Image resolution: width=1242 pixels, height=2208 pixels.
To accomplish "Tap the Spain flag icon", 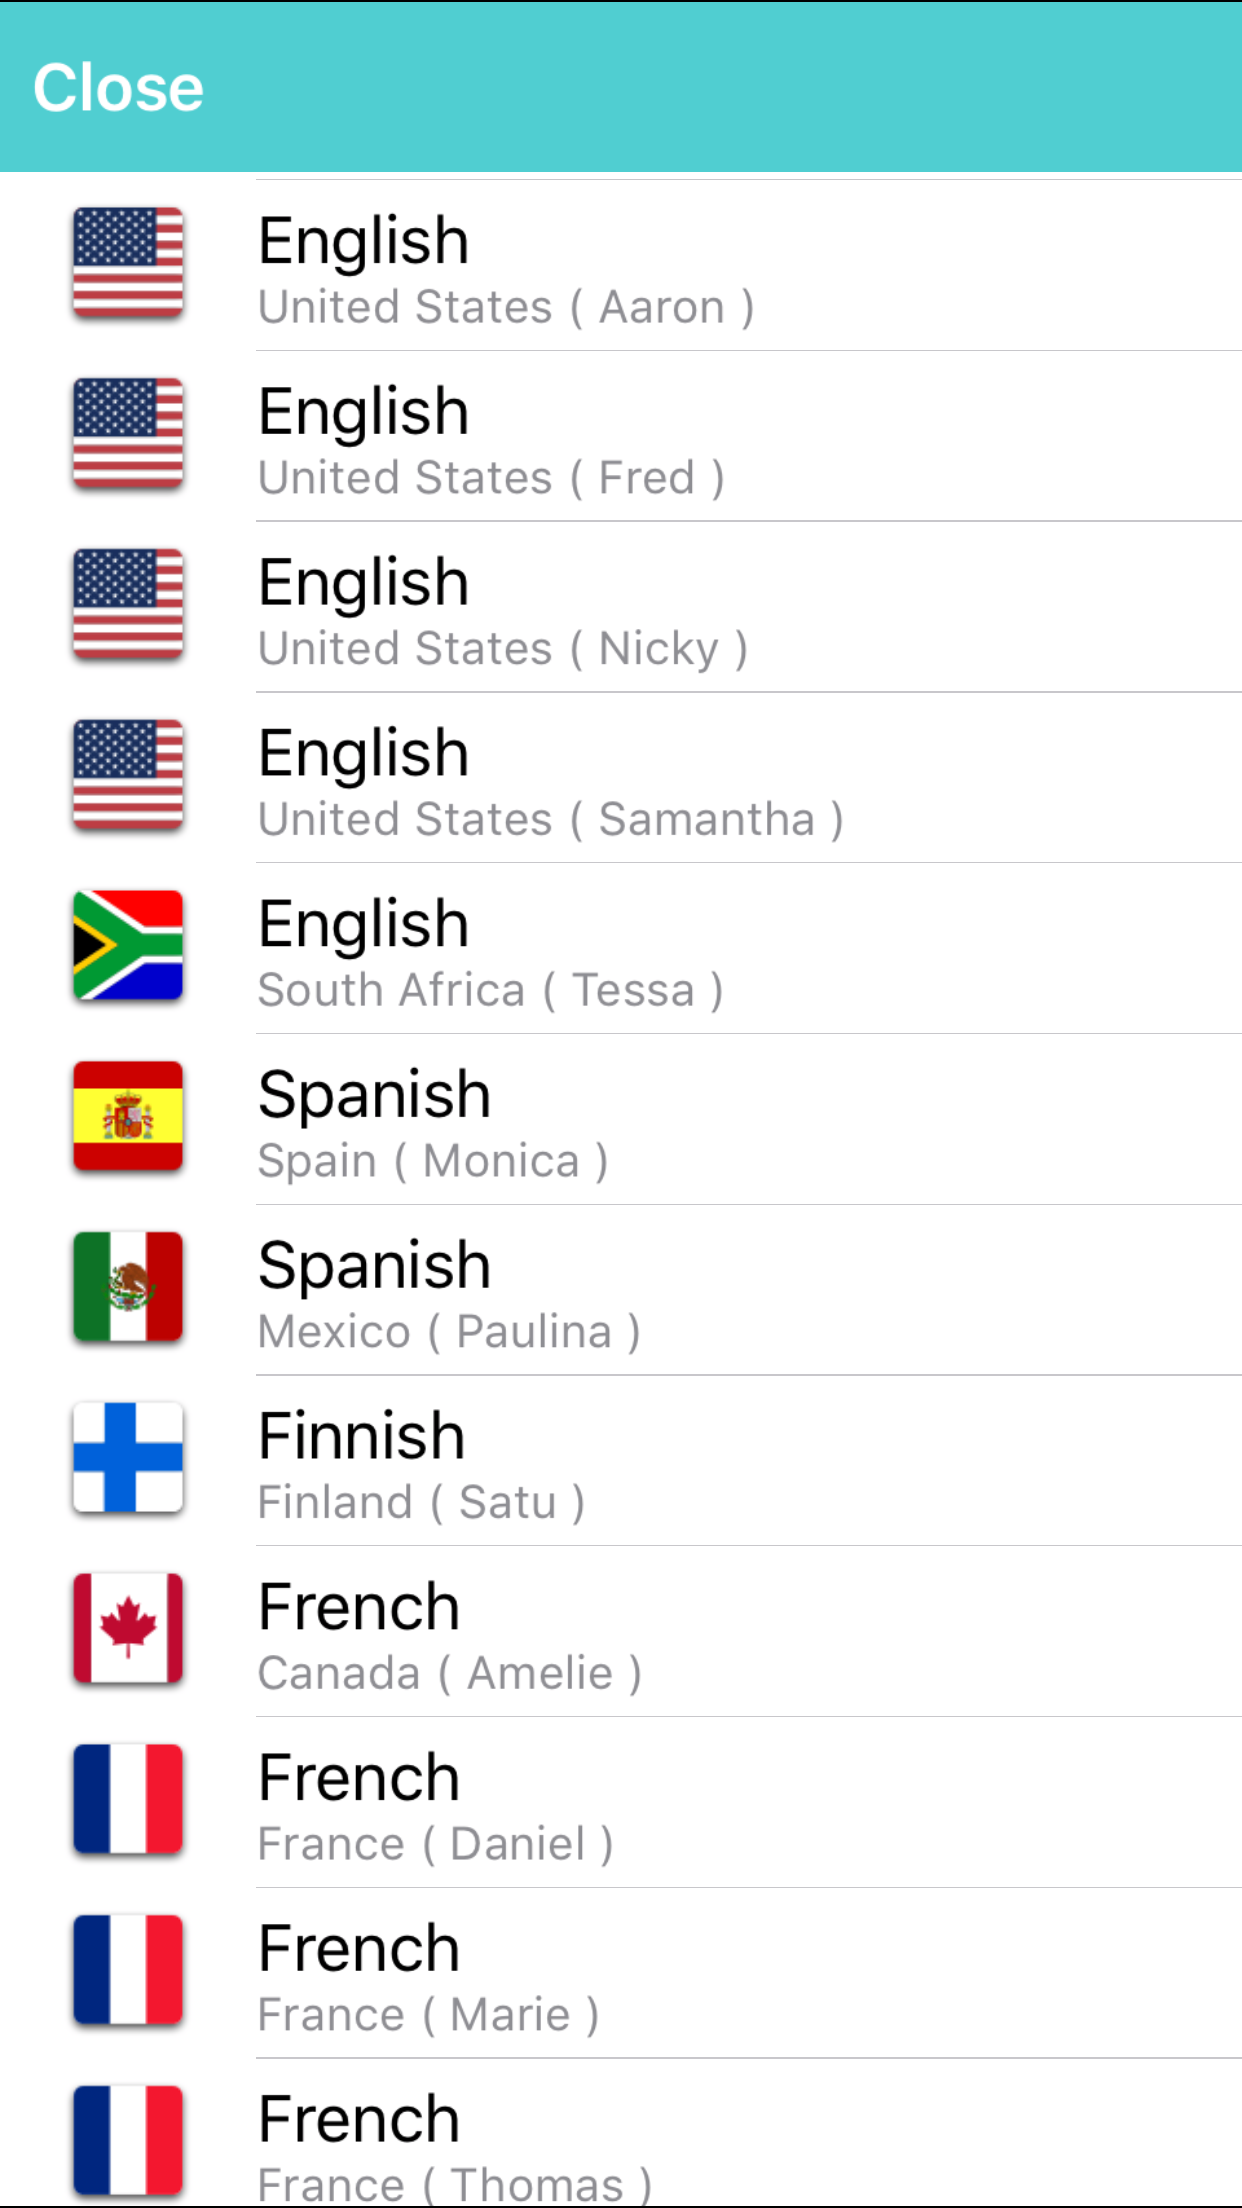I will tap(128, 1117).
